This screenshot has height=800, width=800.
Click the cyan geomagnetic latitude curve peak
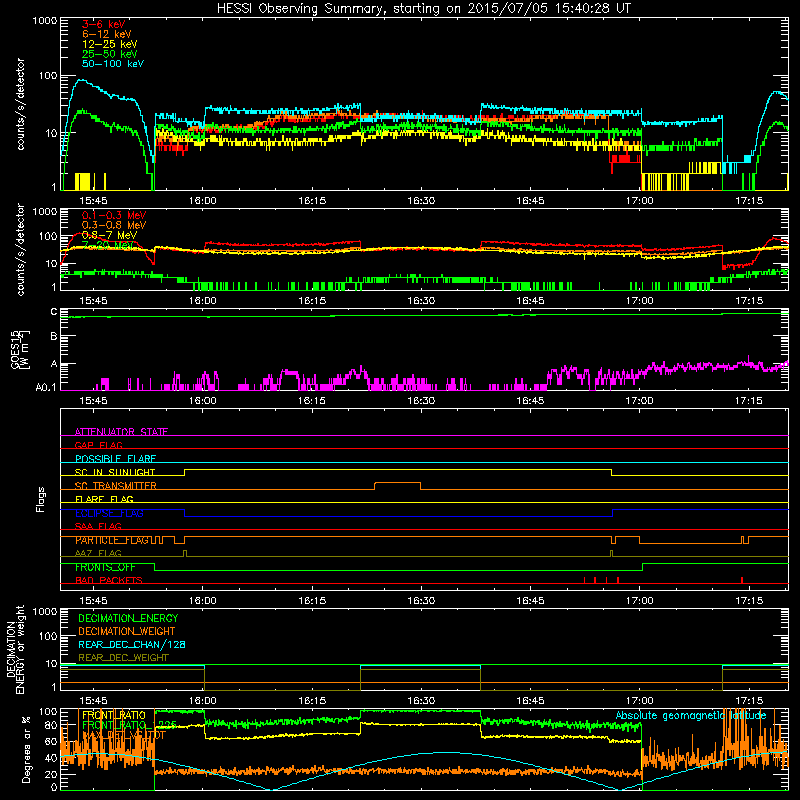444,753
